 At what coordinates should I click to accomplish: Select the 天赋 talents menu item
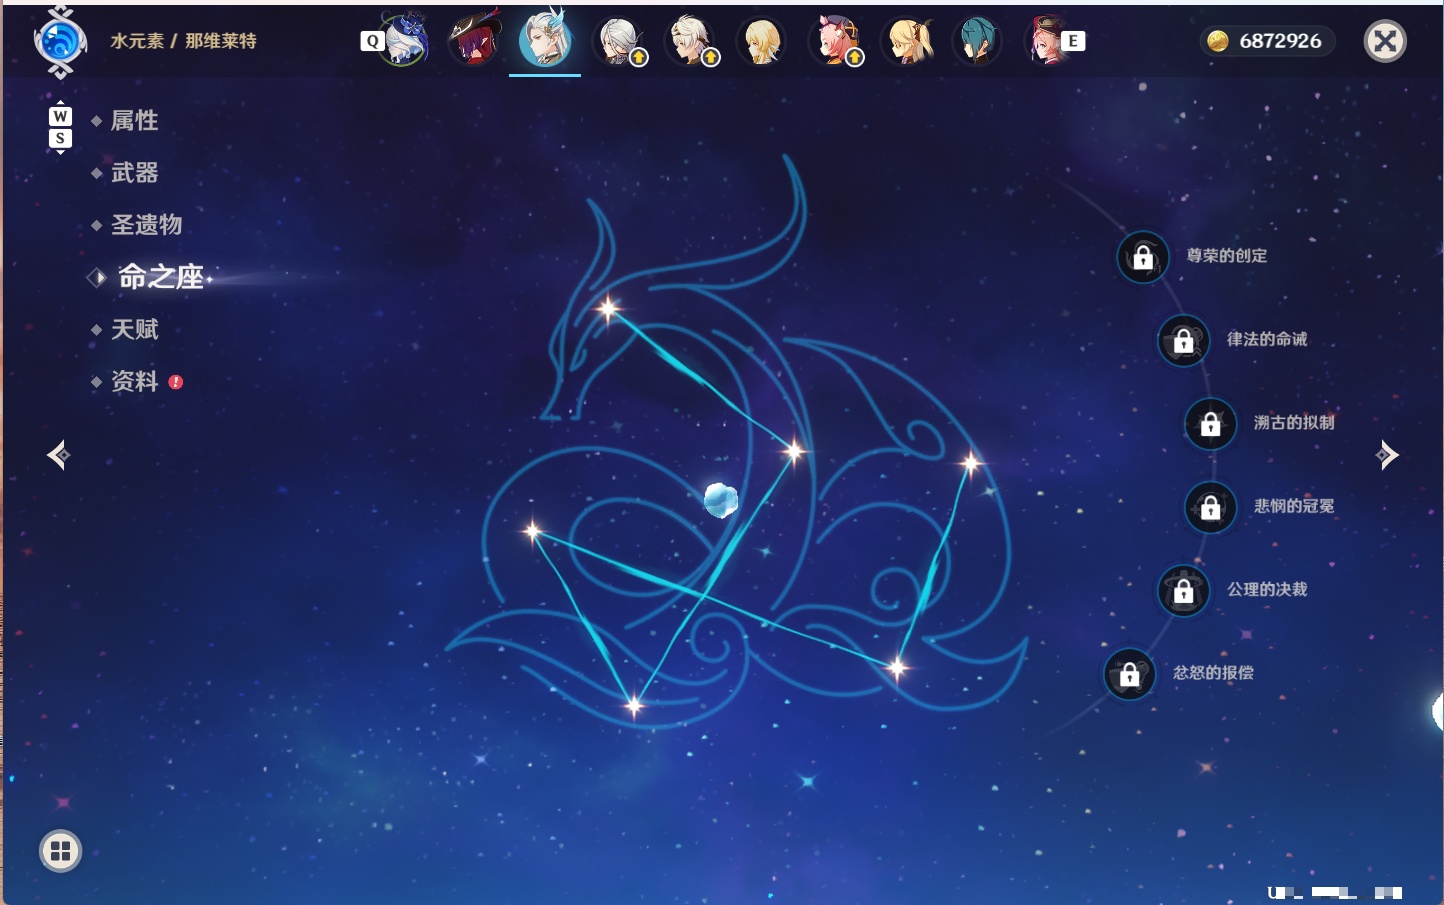(134, 329)
